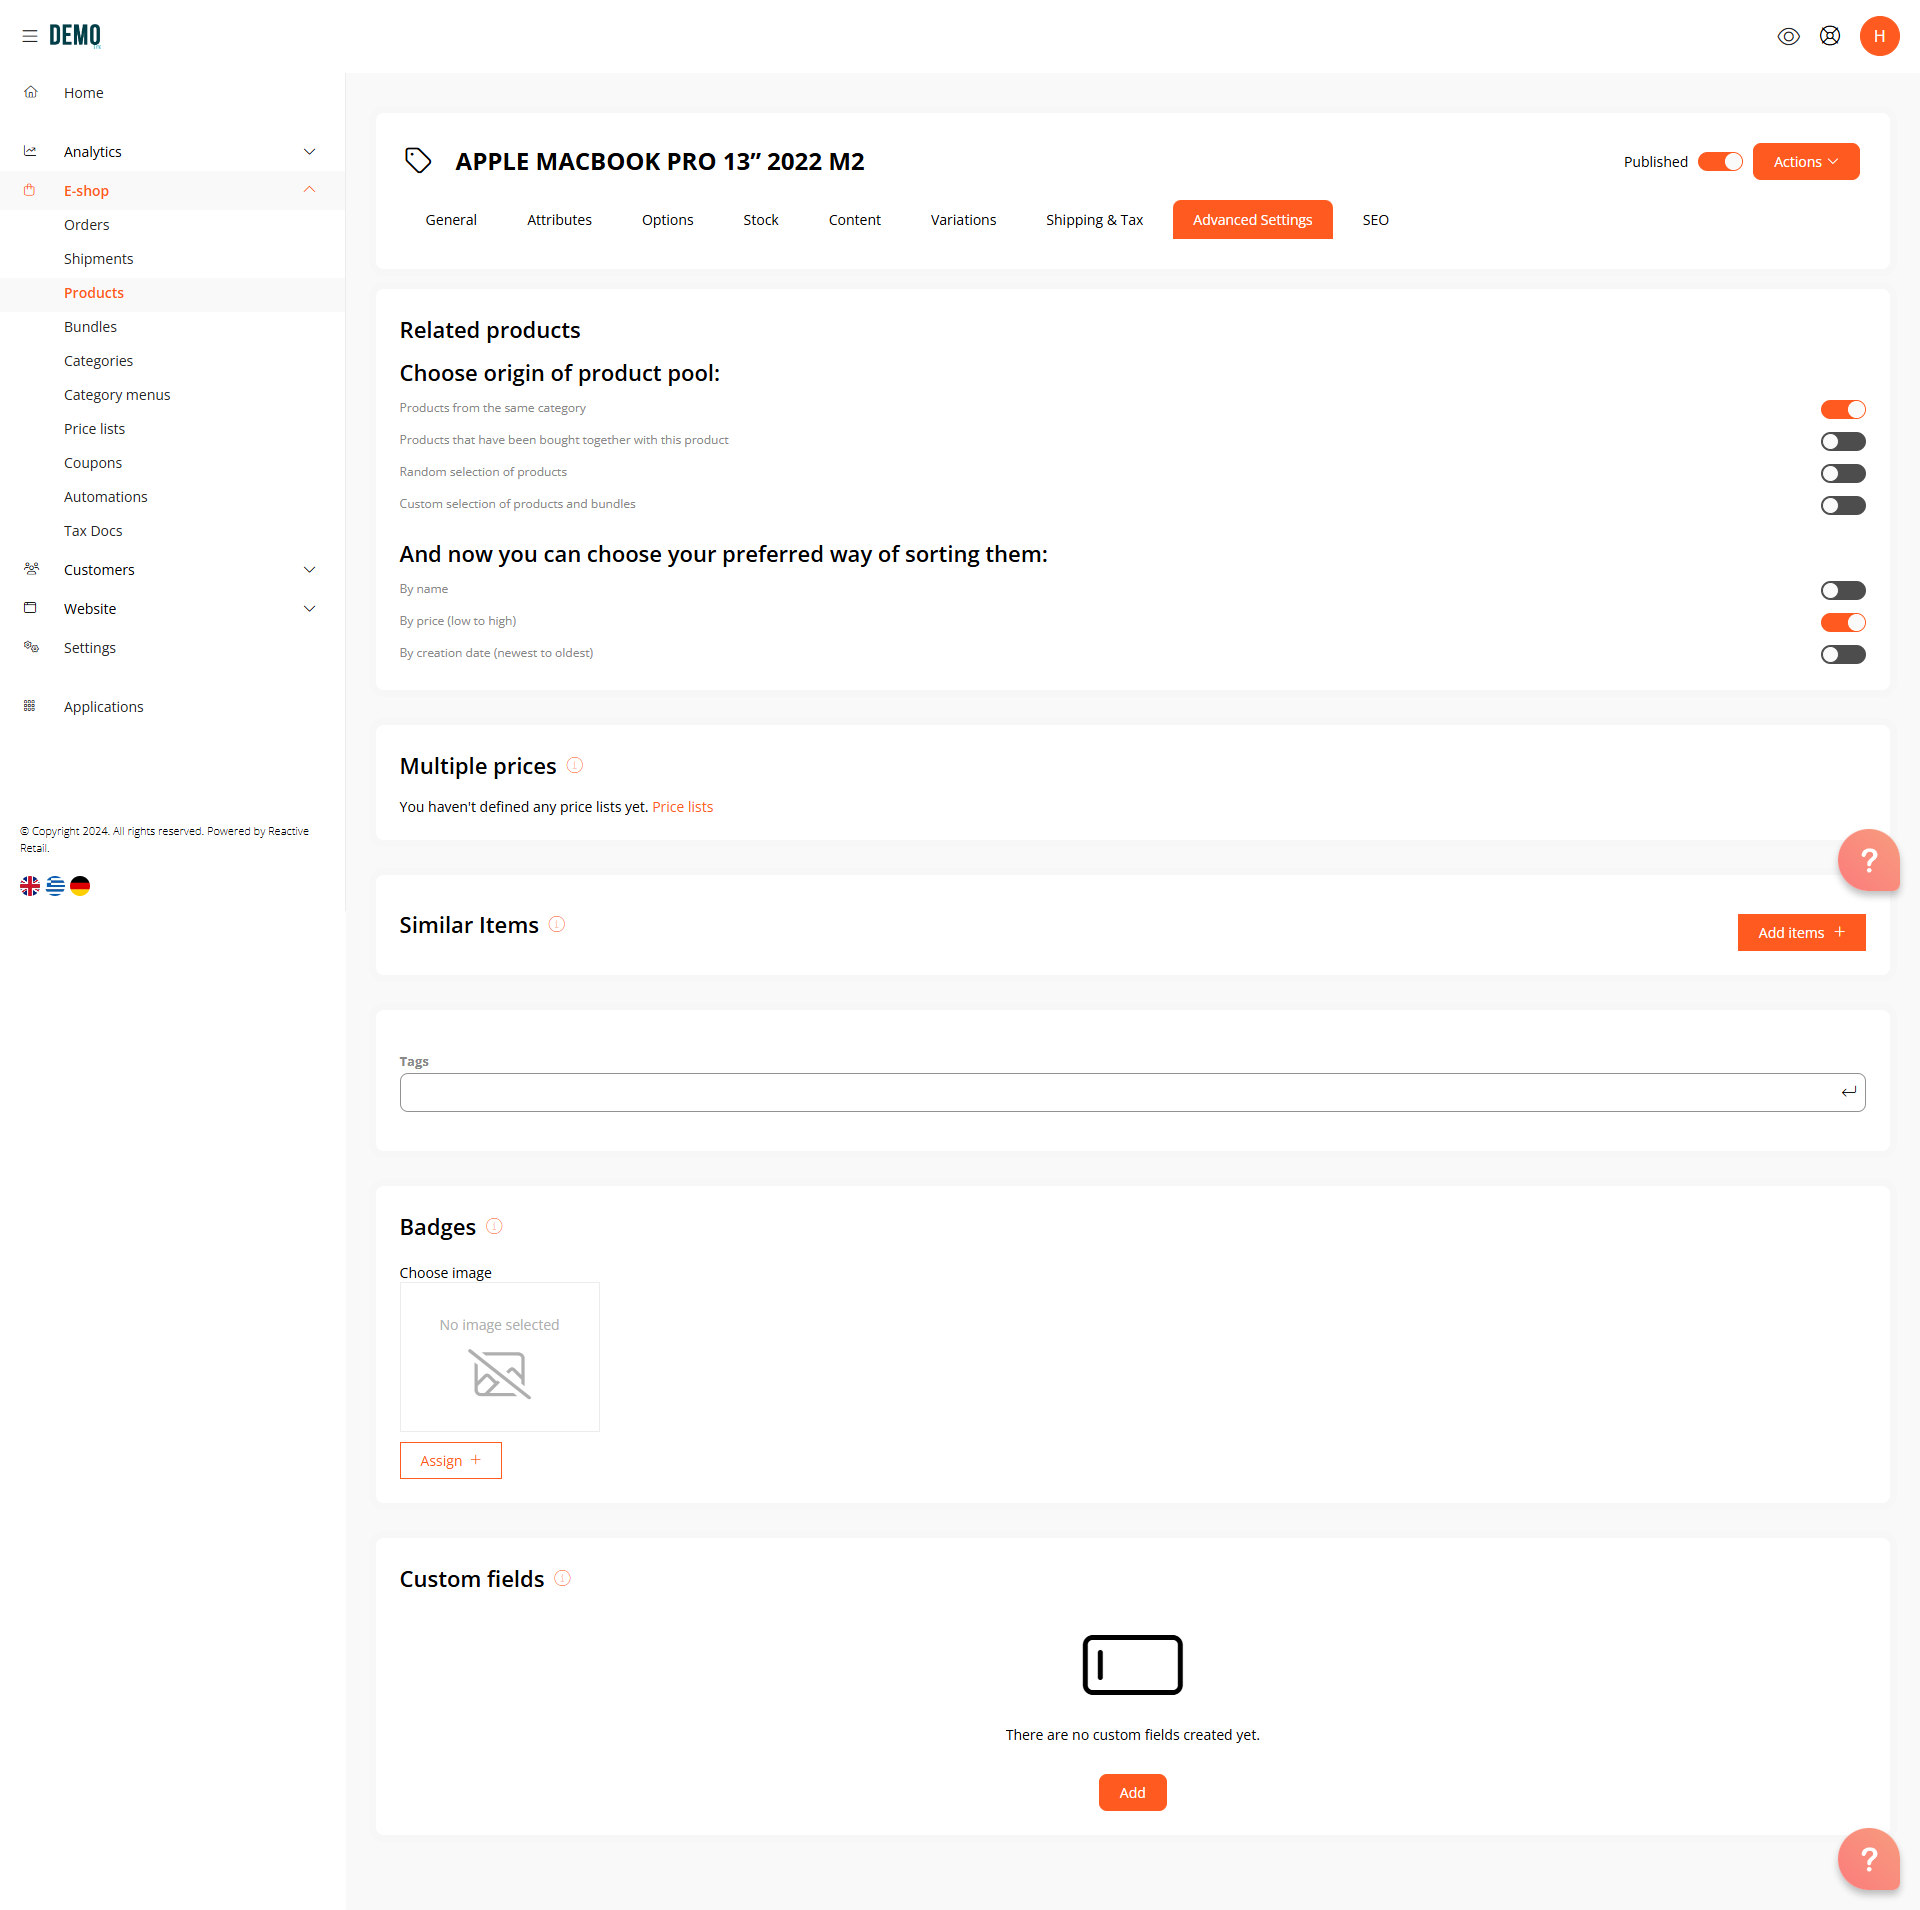Screen dimensions: 1920x1910
Task: Click the DEMO logo
Action: tap(75, 36)
